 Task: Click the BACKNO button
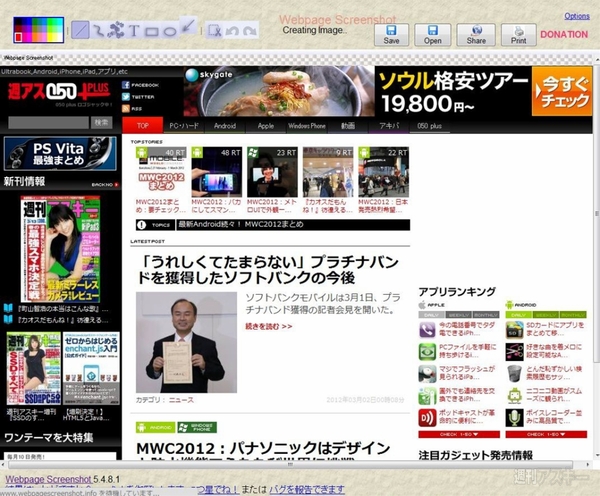(105, 185)
